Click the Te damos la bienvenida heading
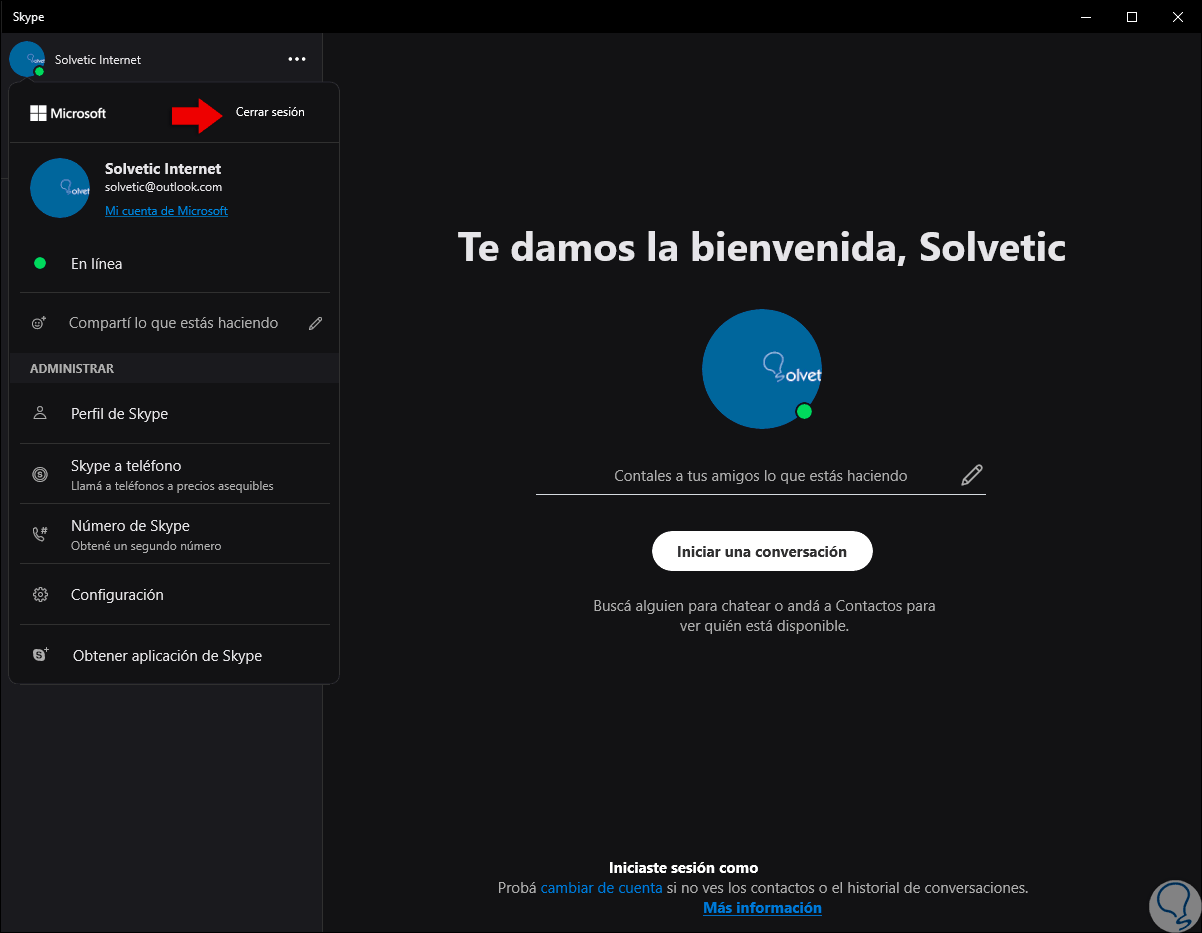This screenshot has height=933, width=1202. coord(762,247)
